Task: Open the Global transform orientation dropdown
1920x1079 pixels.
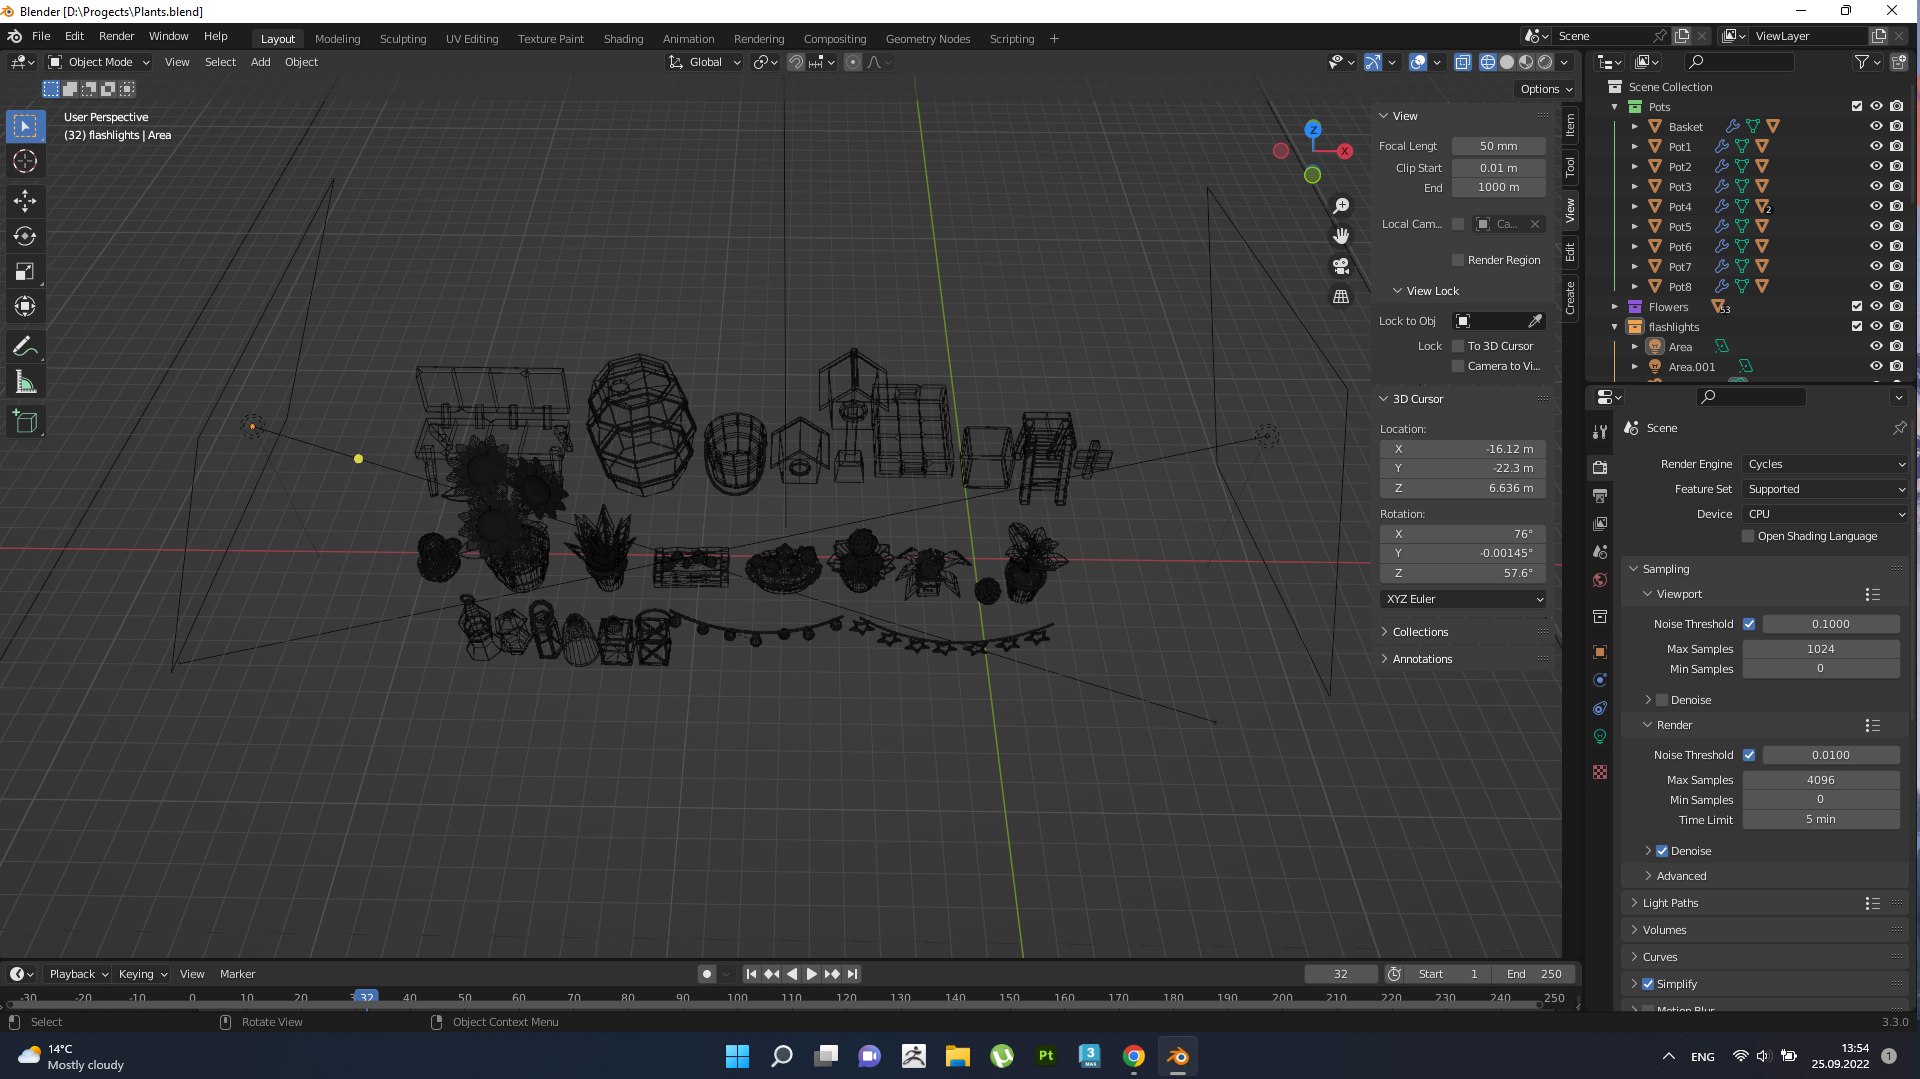Action: (x=705, y=62)
